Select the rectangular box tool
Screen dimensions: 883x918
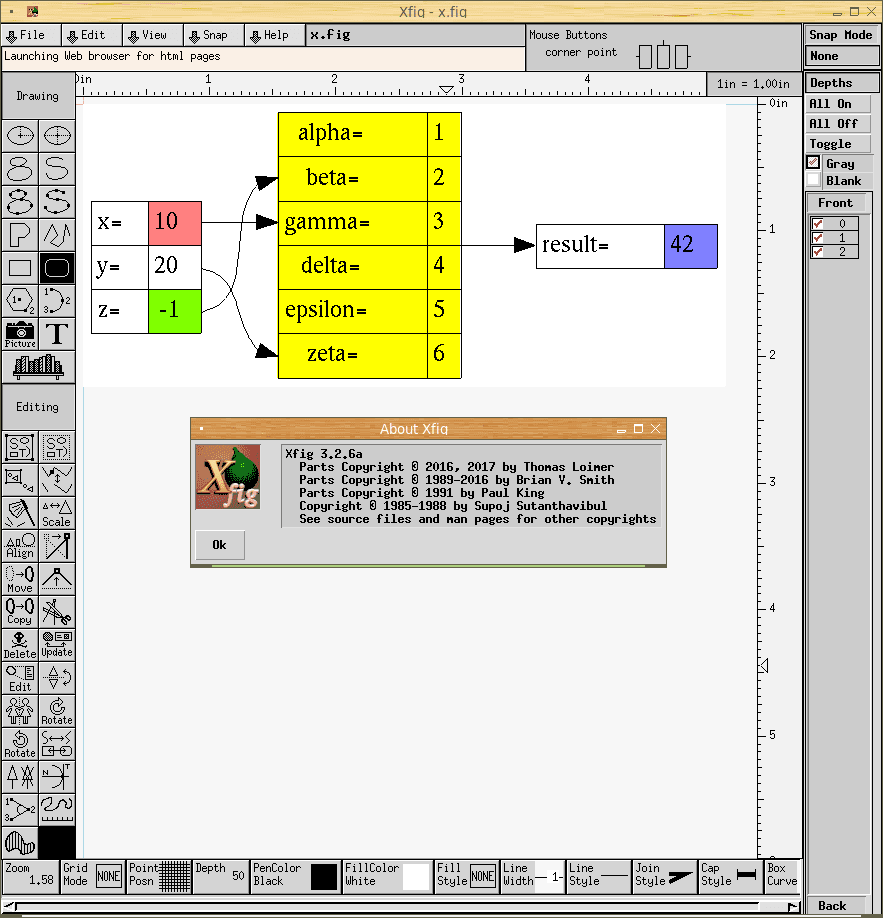20,268
